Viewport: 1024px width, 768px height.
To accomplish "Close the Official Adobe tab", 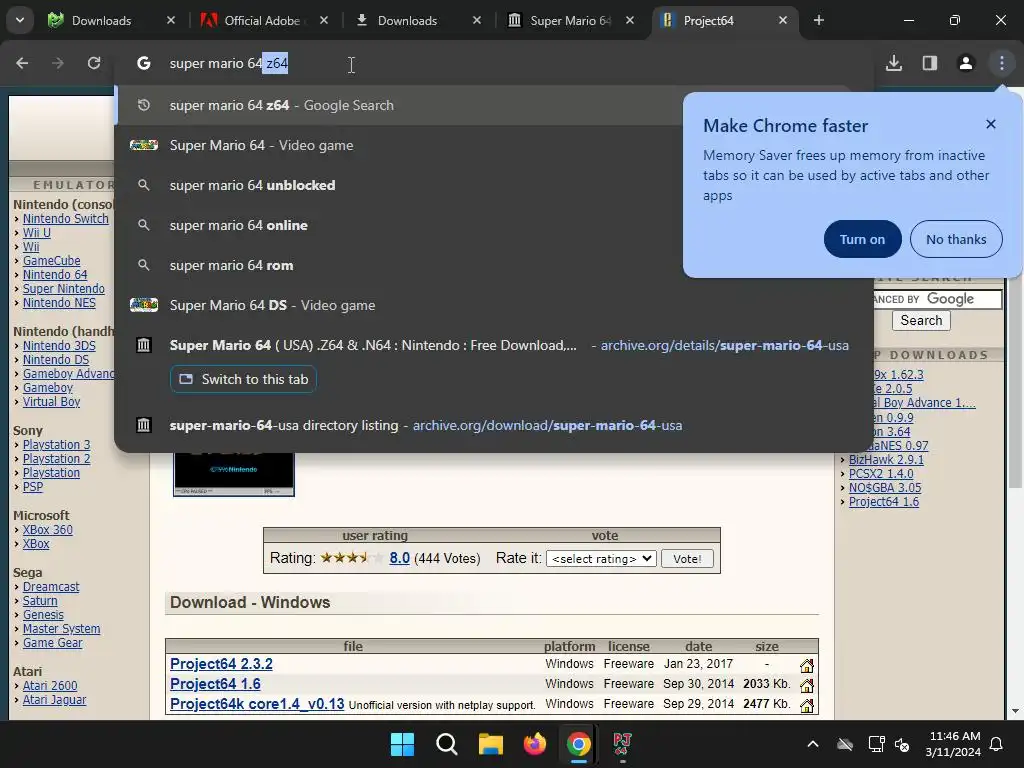I will (x=324, y=20).
